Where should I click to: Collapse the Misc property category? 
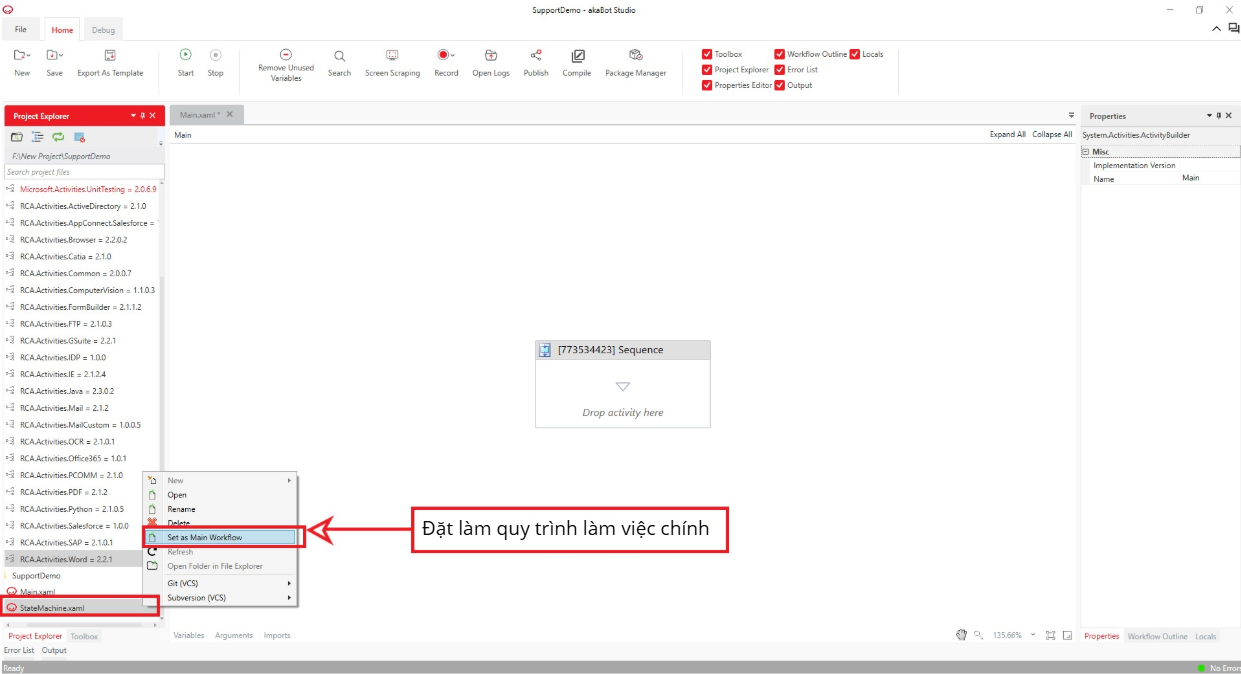tap(1087, 152)
